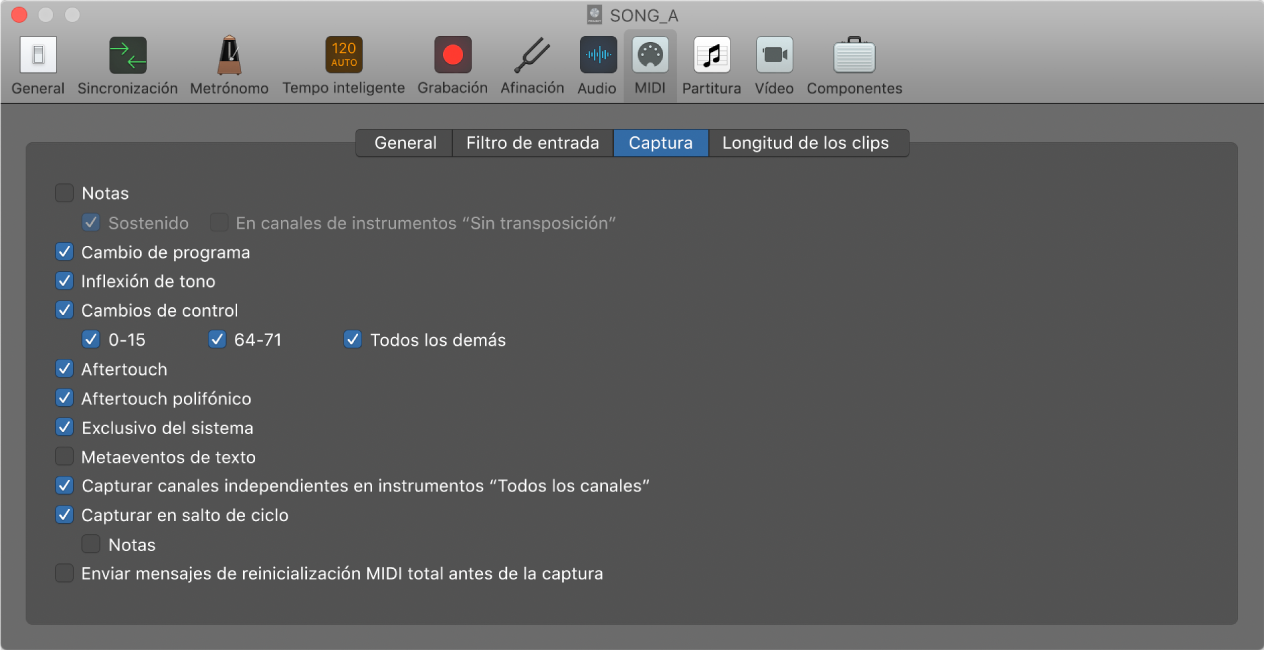
Task: Uncheck Aftertouch polifónico
Action: pyautogui.click(x=65, y=398)
